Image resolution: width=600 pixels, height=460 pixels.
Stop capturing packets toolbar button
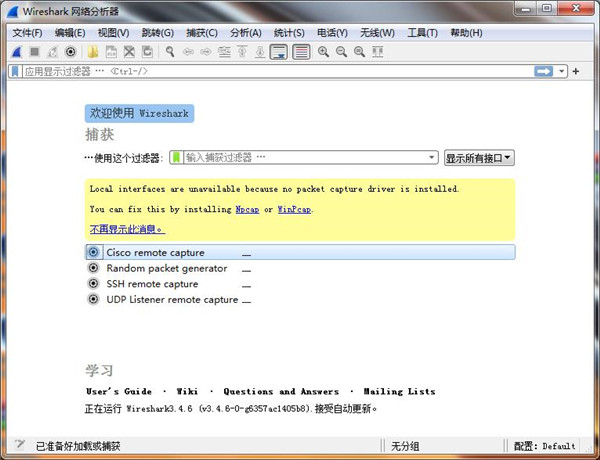(35, 52)
